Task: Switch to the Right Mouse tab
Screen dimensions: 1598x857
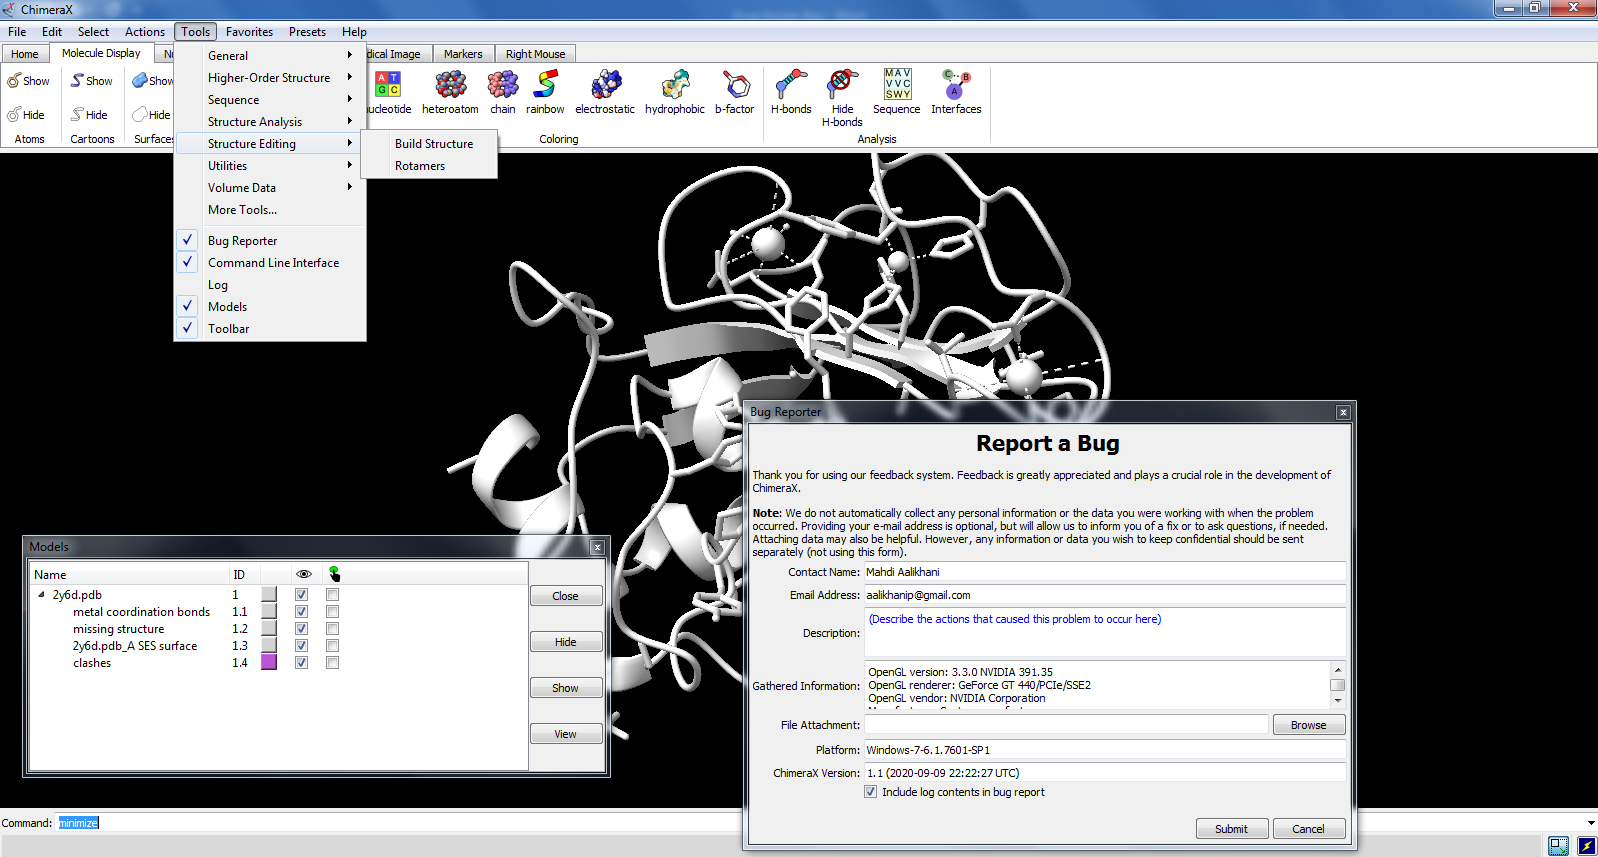Action: [x=535, y=54]
